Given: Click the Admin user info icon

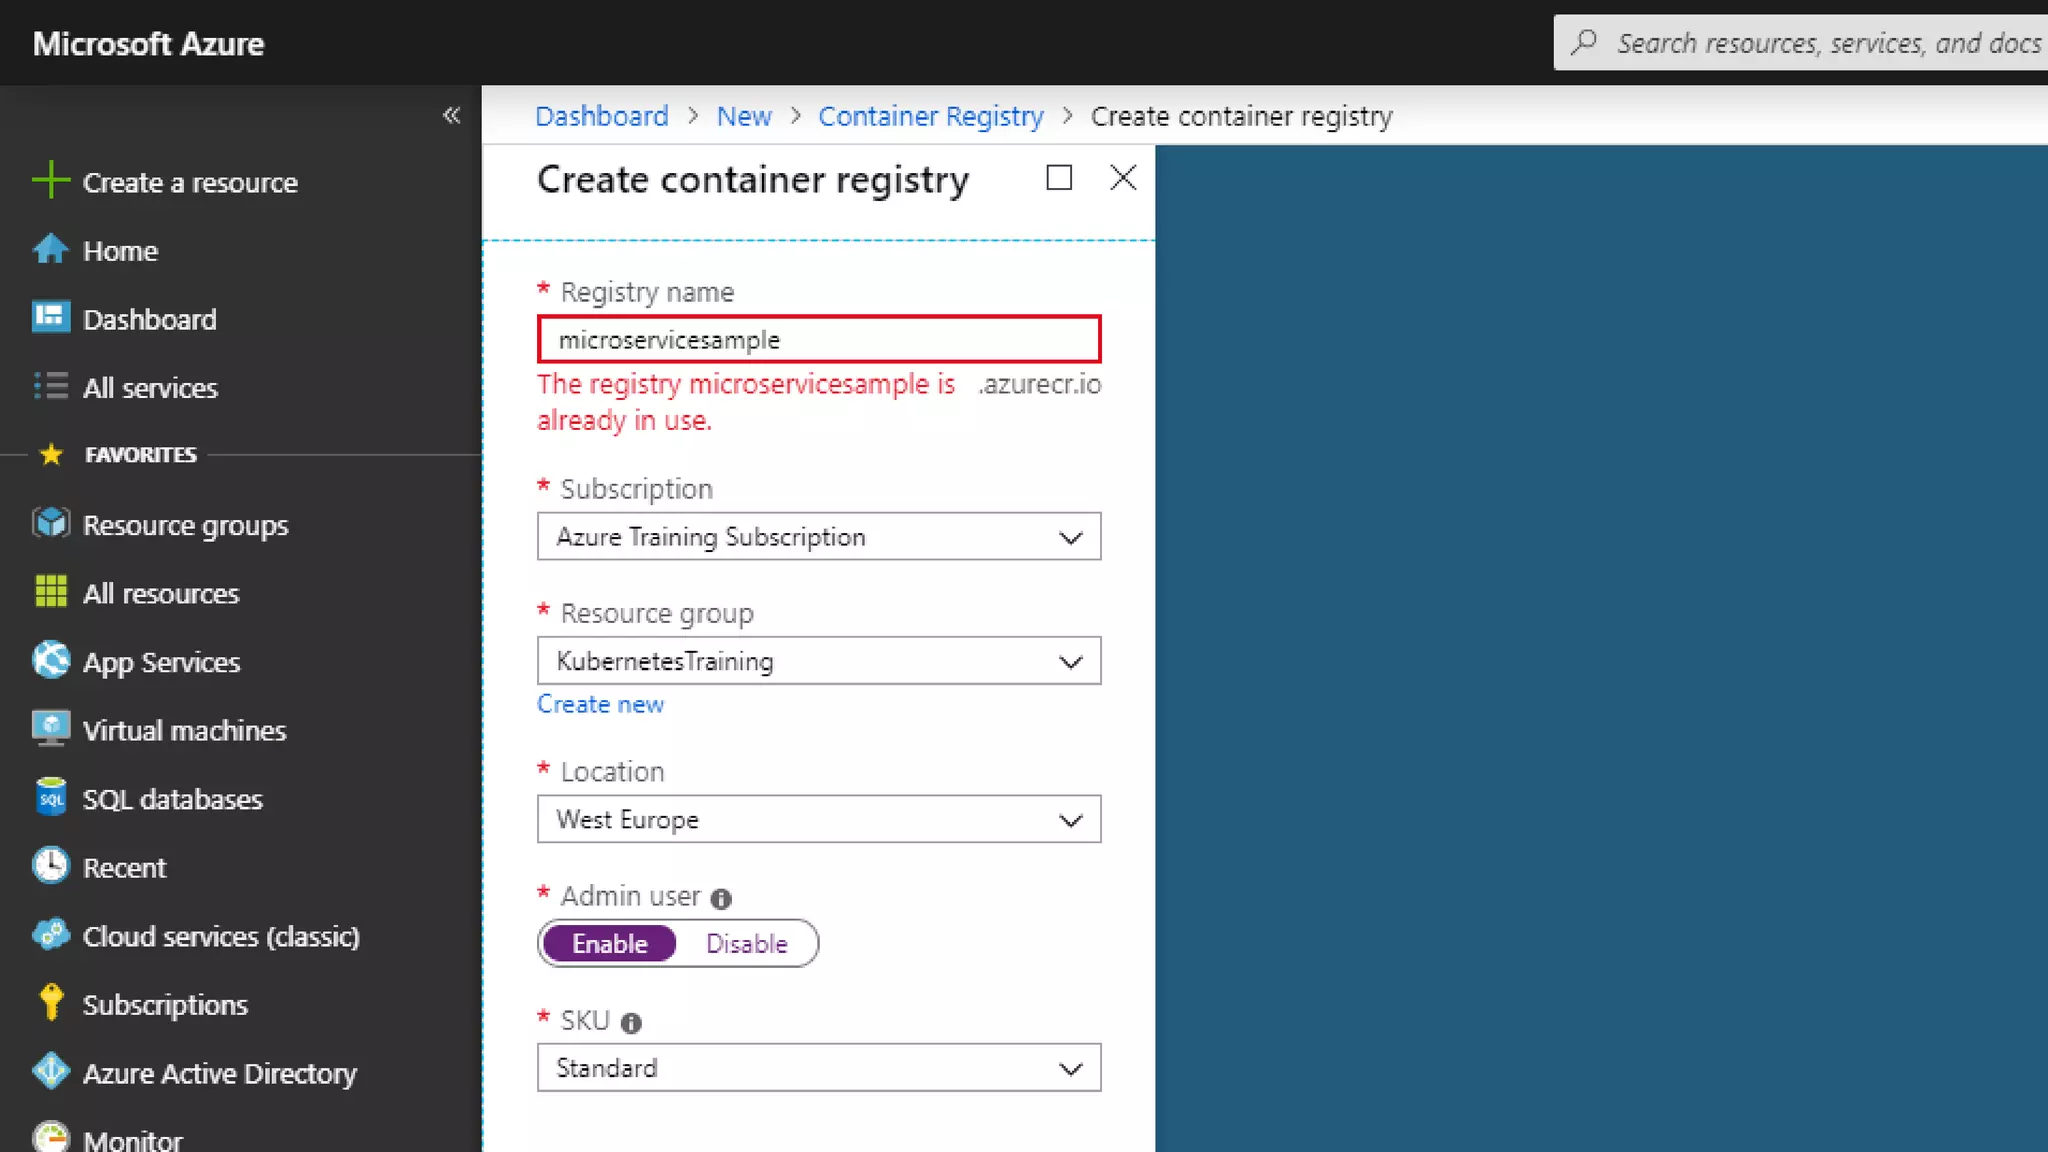Looking at the screenshot, I should point(721,898).
